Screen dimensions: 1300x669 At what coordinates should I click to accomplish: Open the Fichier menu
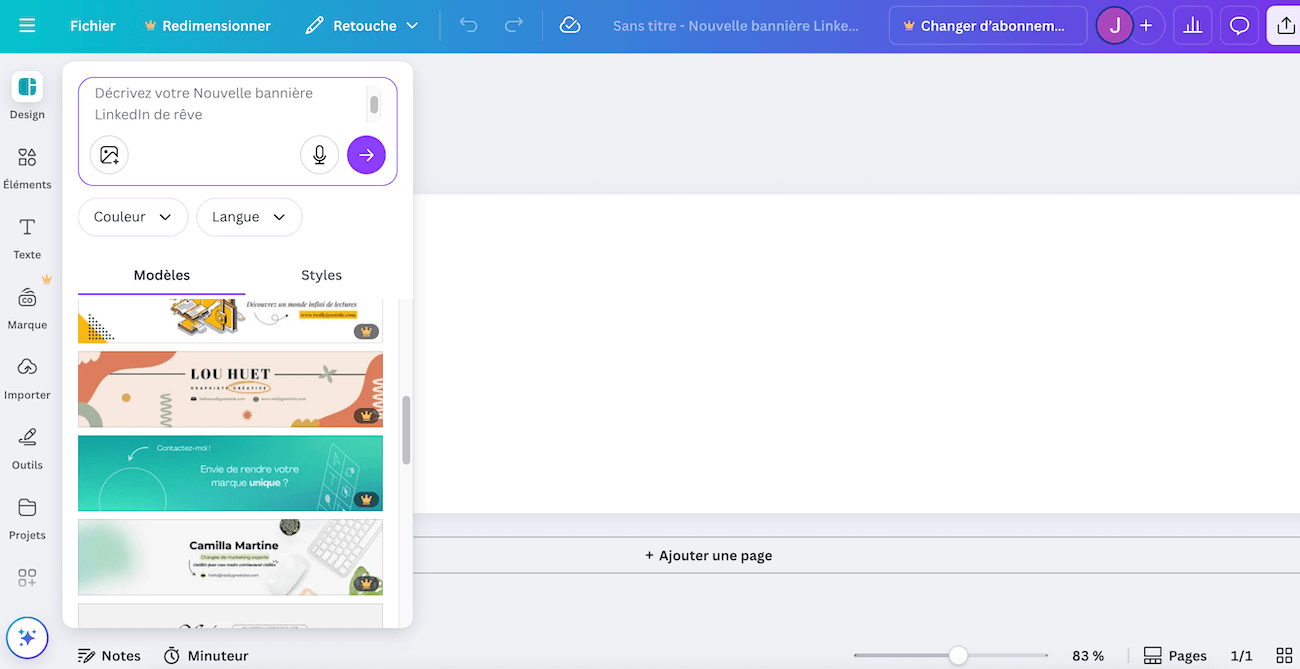(x=93, y=25)
